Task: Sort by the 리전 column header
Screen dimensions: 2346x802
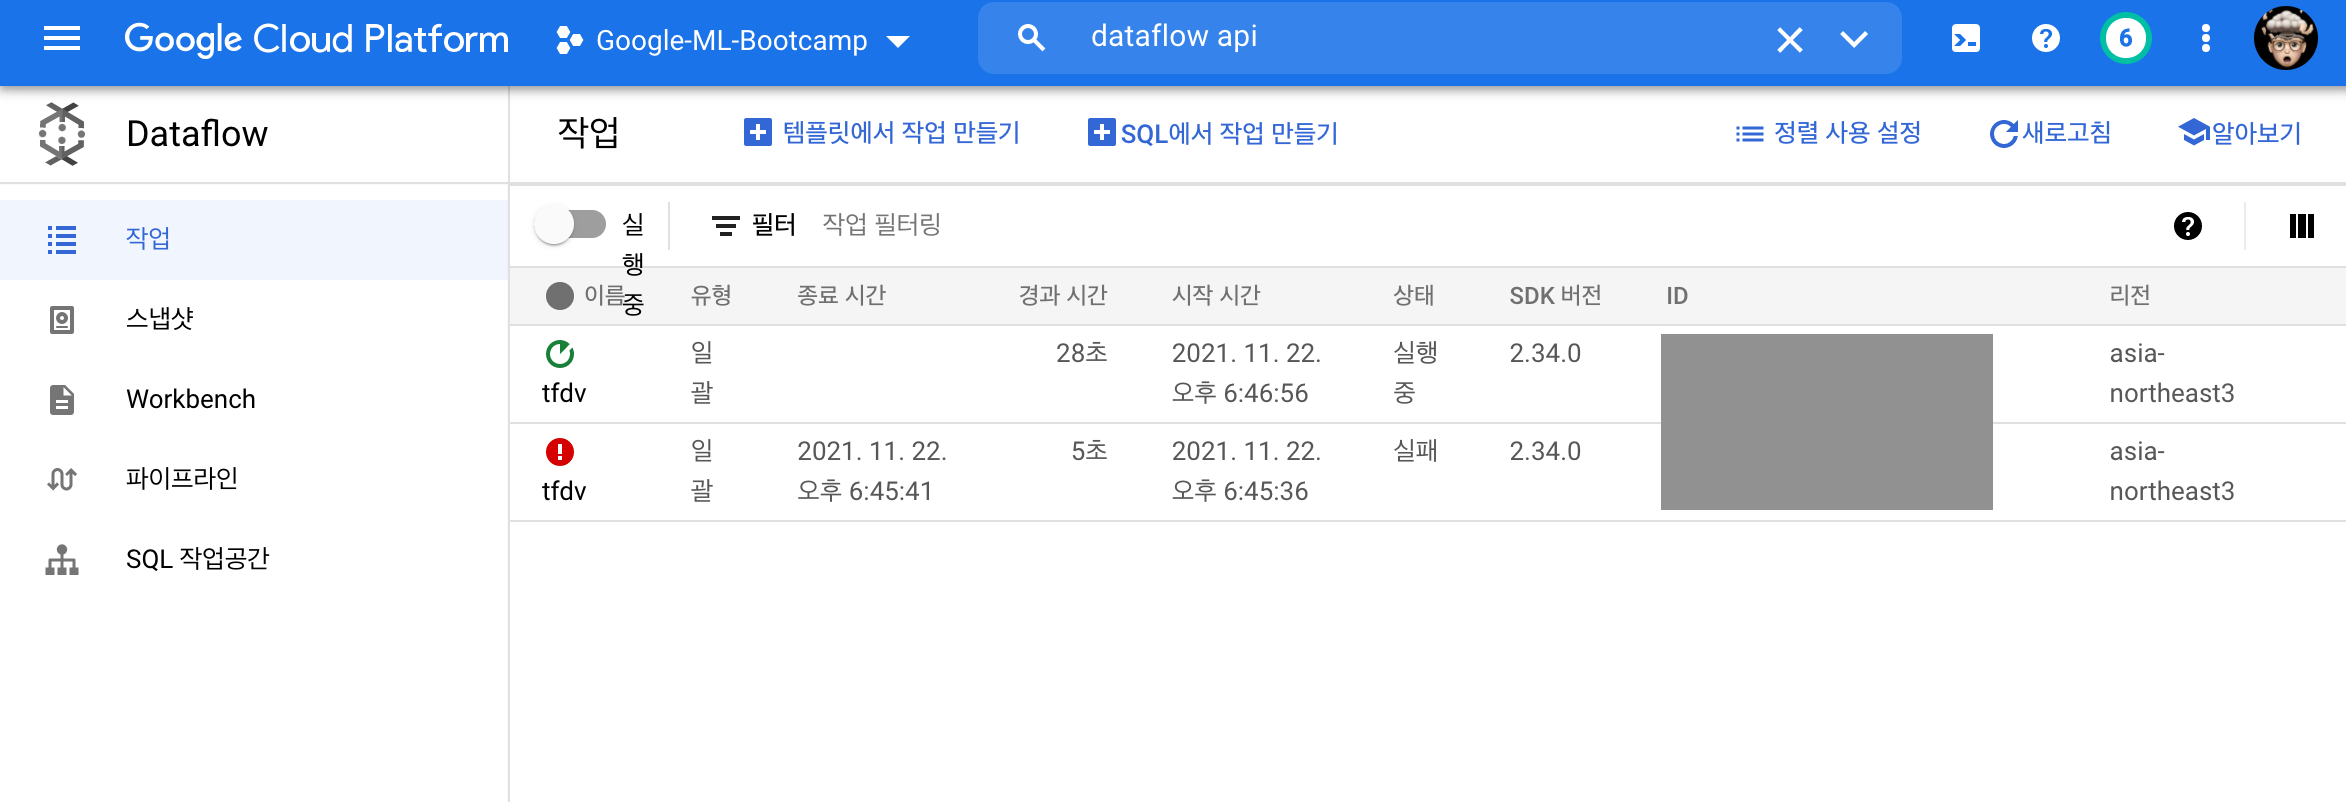Action: pos(2130,295)
